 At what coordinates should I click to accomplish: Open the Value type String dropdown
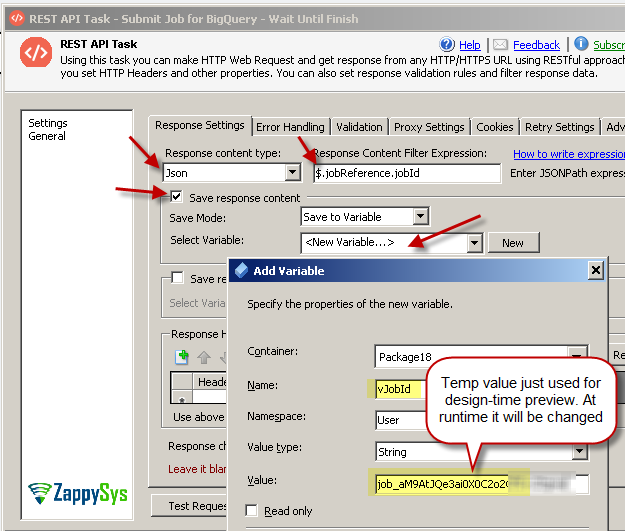pos(579,451)
